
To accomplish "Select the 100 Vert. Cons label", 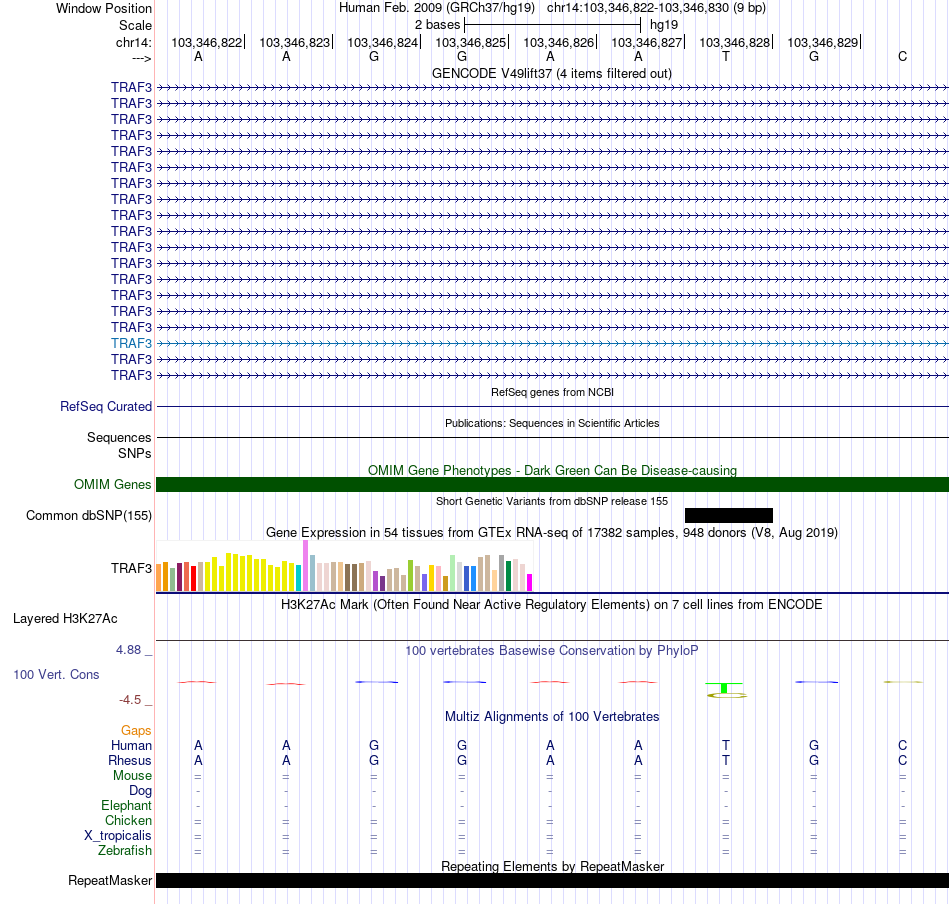I will click(x=56, y=675).
